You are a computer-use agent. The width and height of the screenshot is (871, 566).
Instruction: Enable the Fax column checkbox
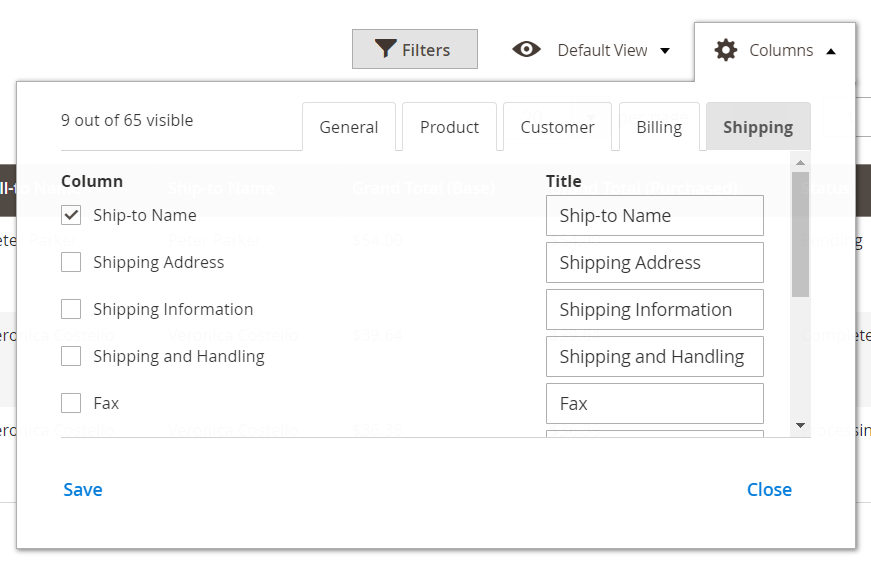[71, 403]
